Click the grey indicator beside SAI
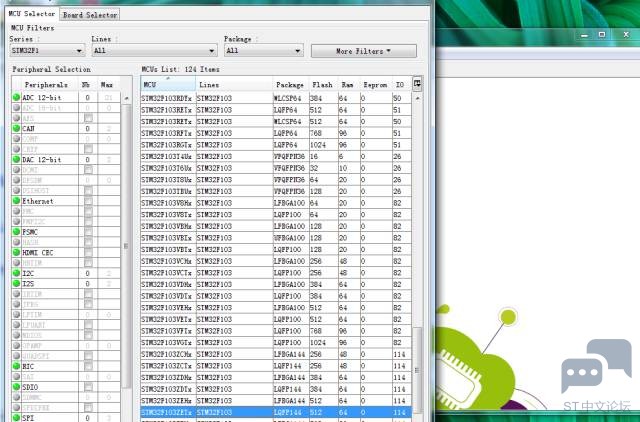 tap(16, 376)
